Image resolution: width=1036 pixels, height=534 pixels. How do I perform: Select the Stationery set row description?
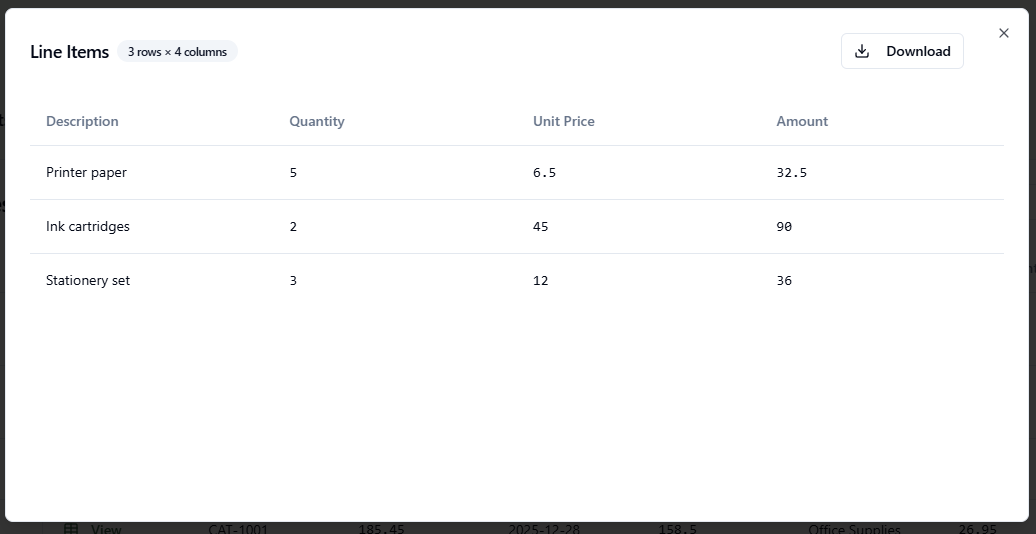(88, 280)
